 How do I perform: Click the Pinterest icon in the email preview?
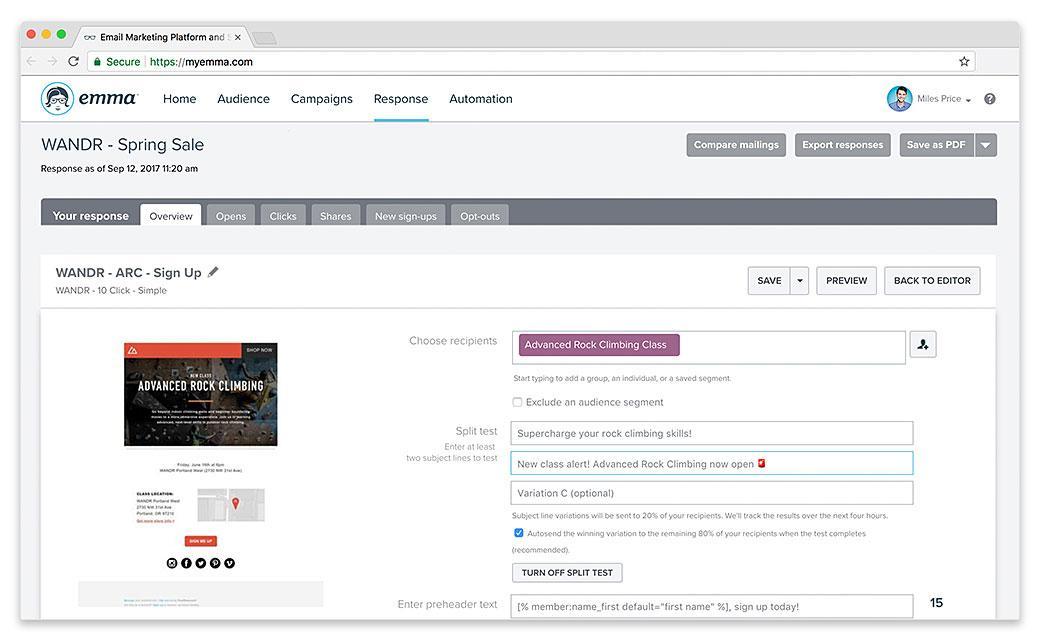click(x=215, y=562)
